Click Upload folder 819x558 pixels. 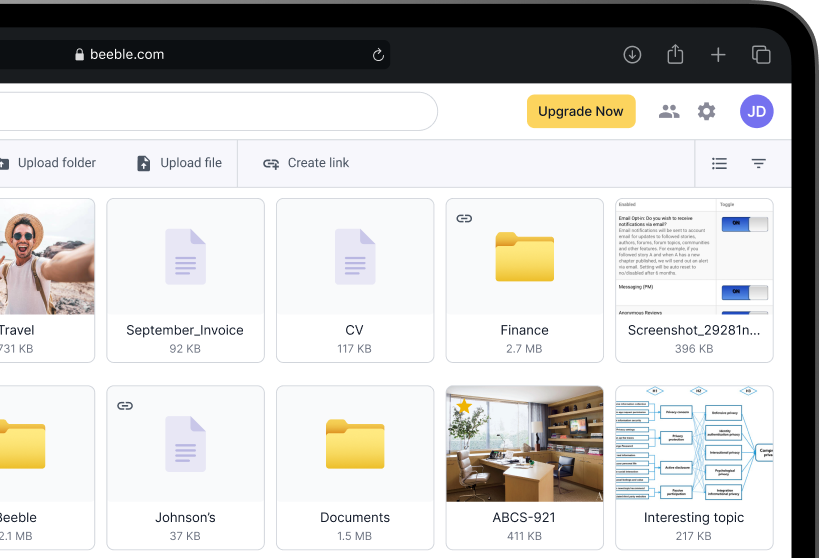point(48,163)
